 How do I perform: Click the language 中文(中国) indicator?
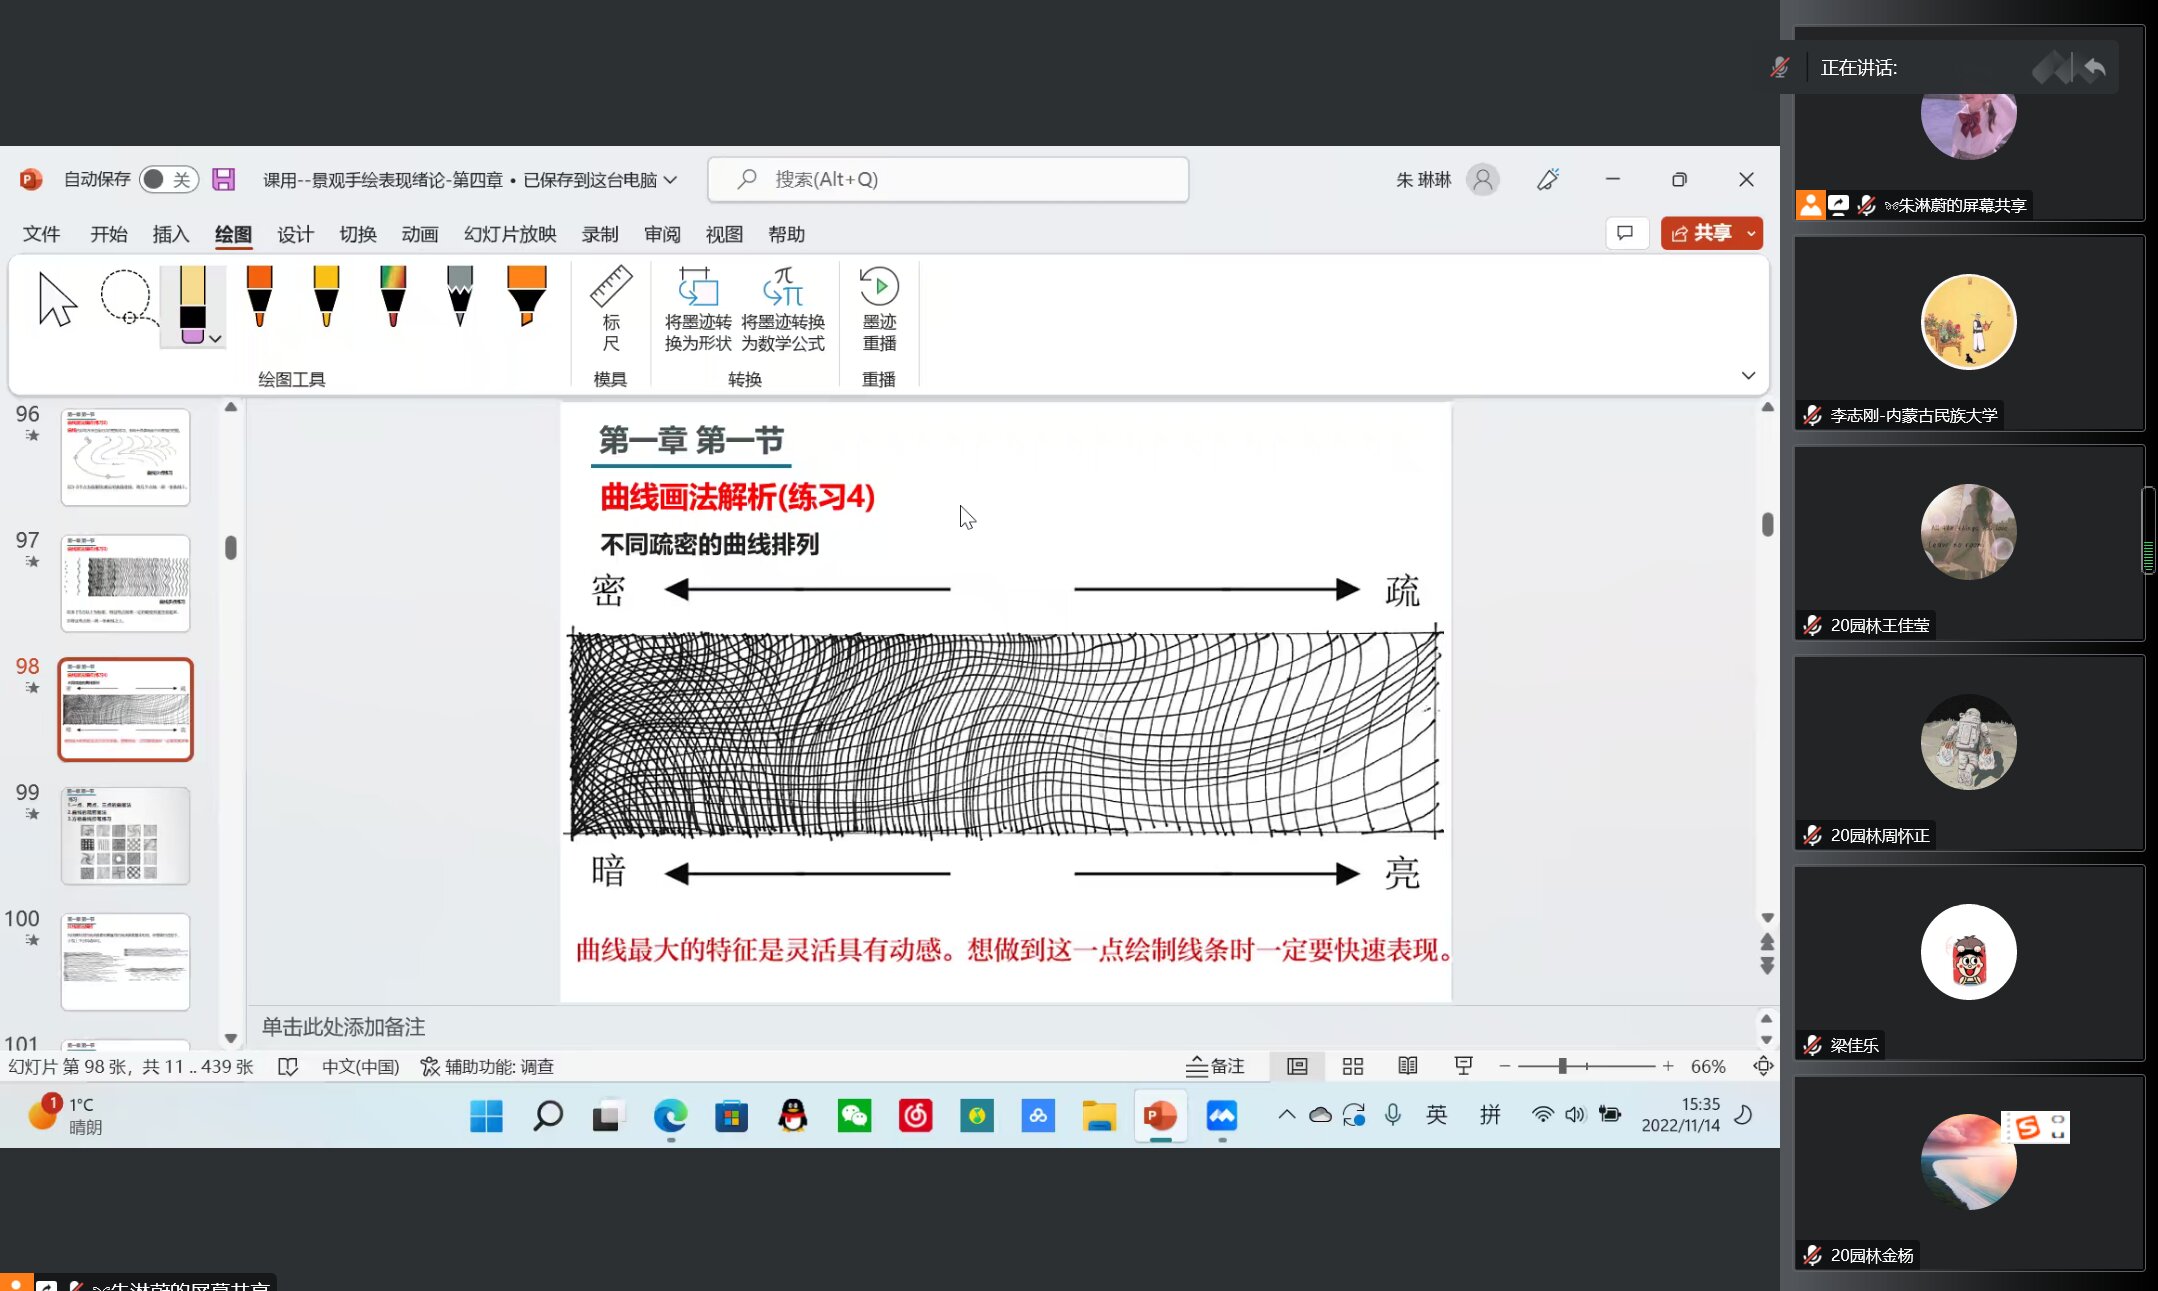pyautogui.click(x=360, y=1066)
